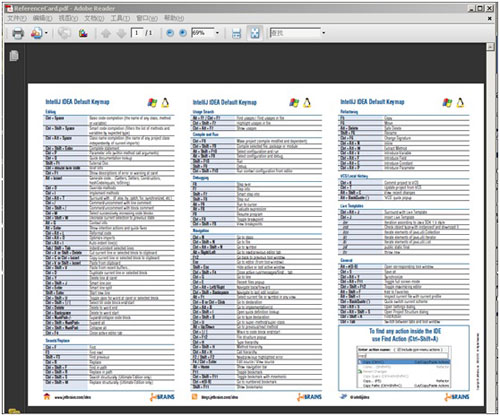This screenshot has height=416, width=500.
Task: Click the 查找 find text field
Action: (x=295, y=33)
